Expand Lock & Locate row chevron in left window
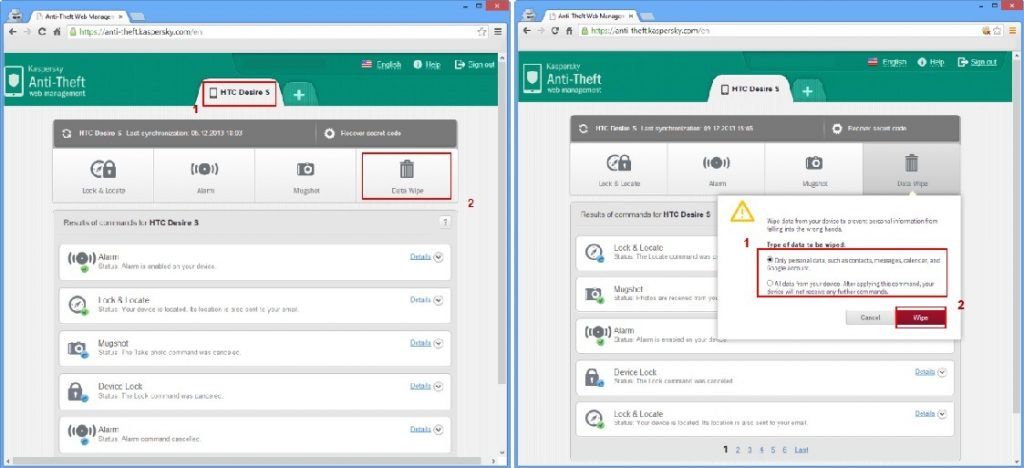This screenshot has height=468, width=1024. pos(438,300)
